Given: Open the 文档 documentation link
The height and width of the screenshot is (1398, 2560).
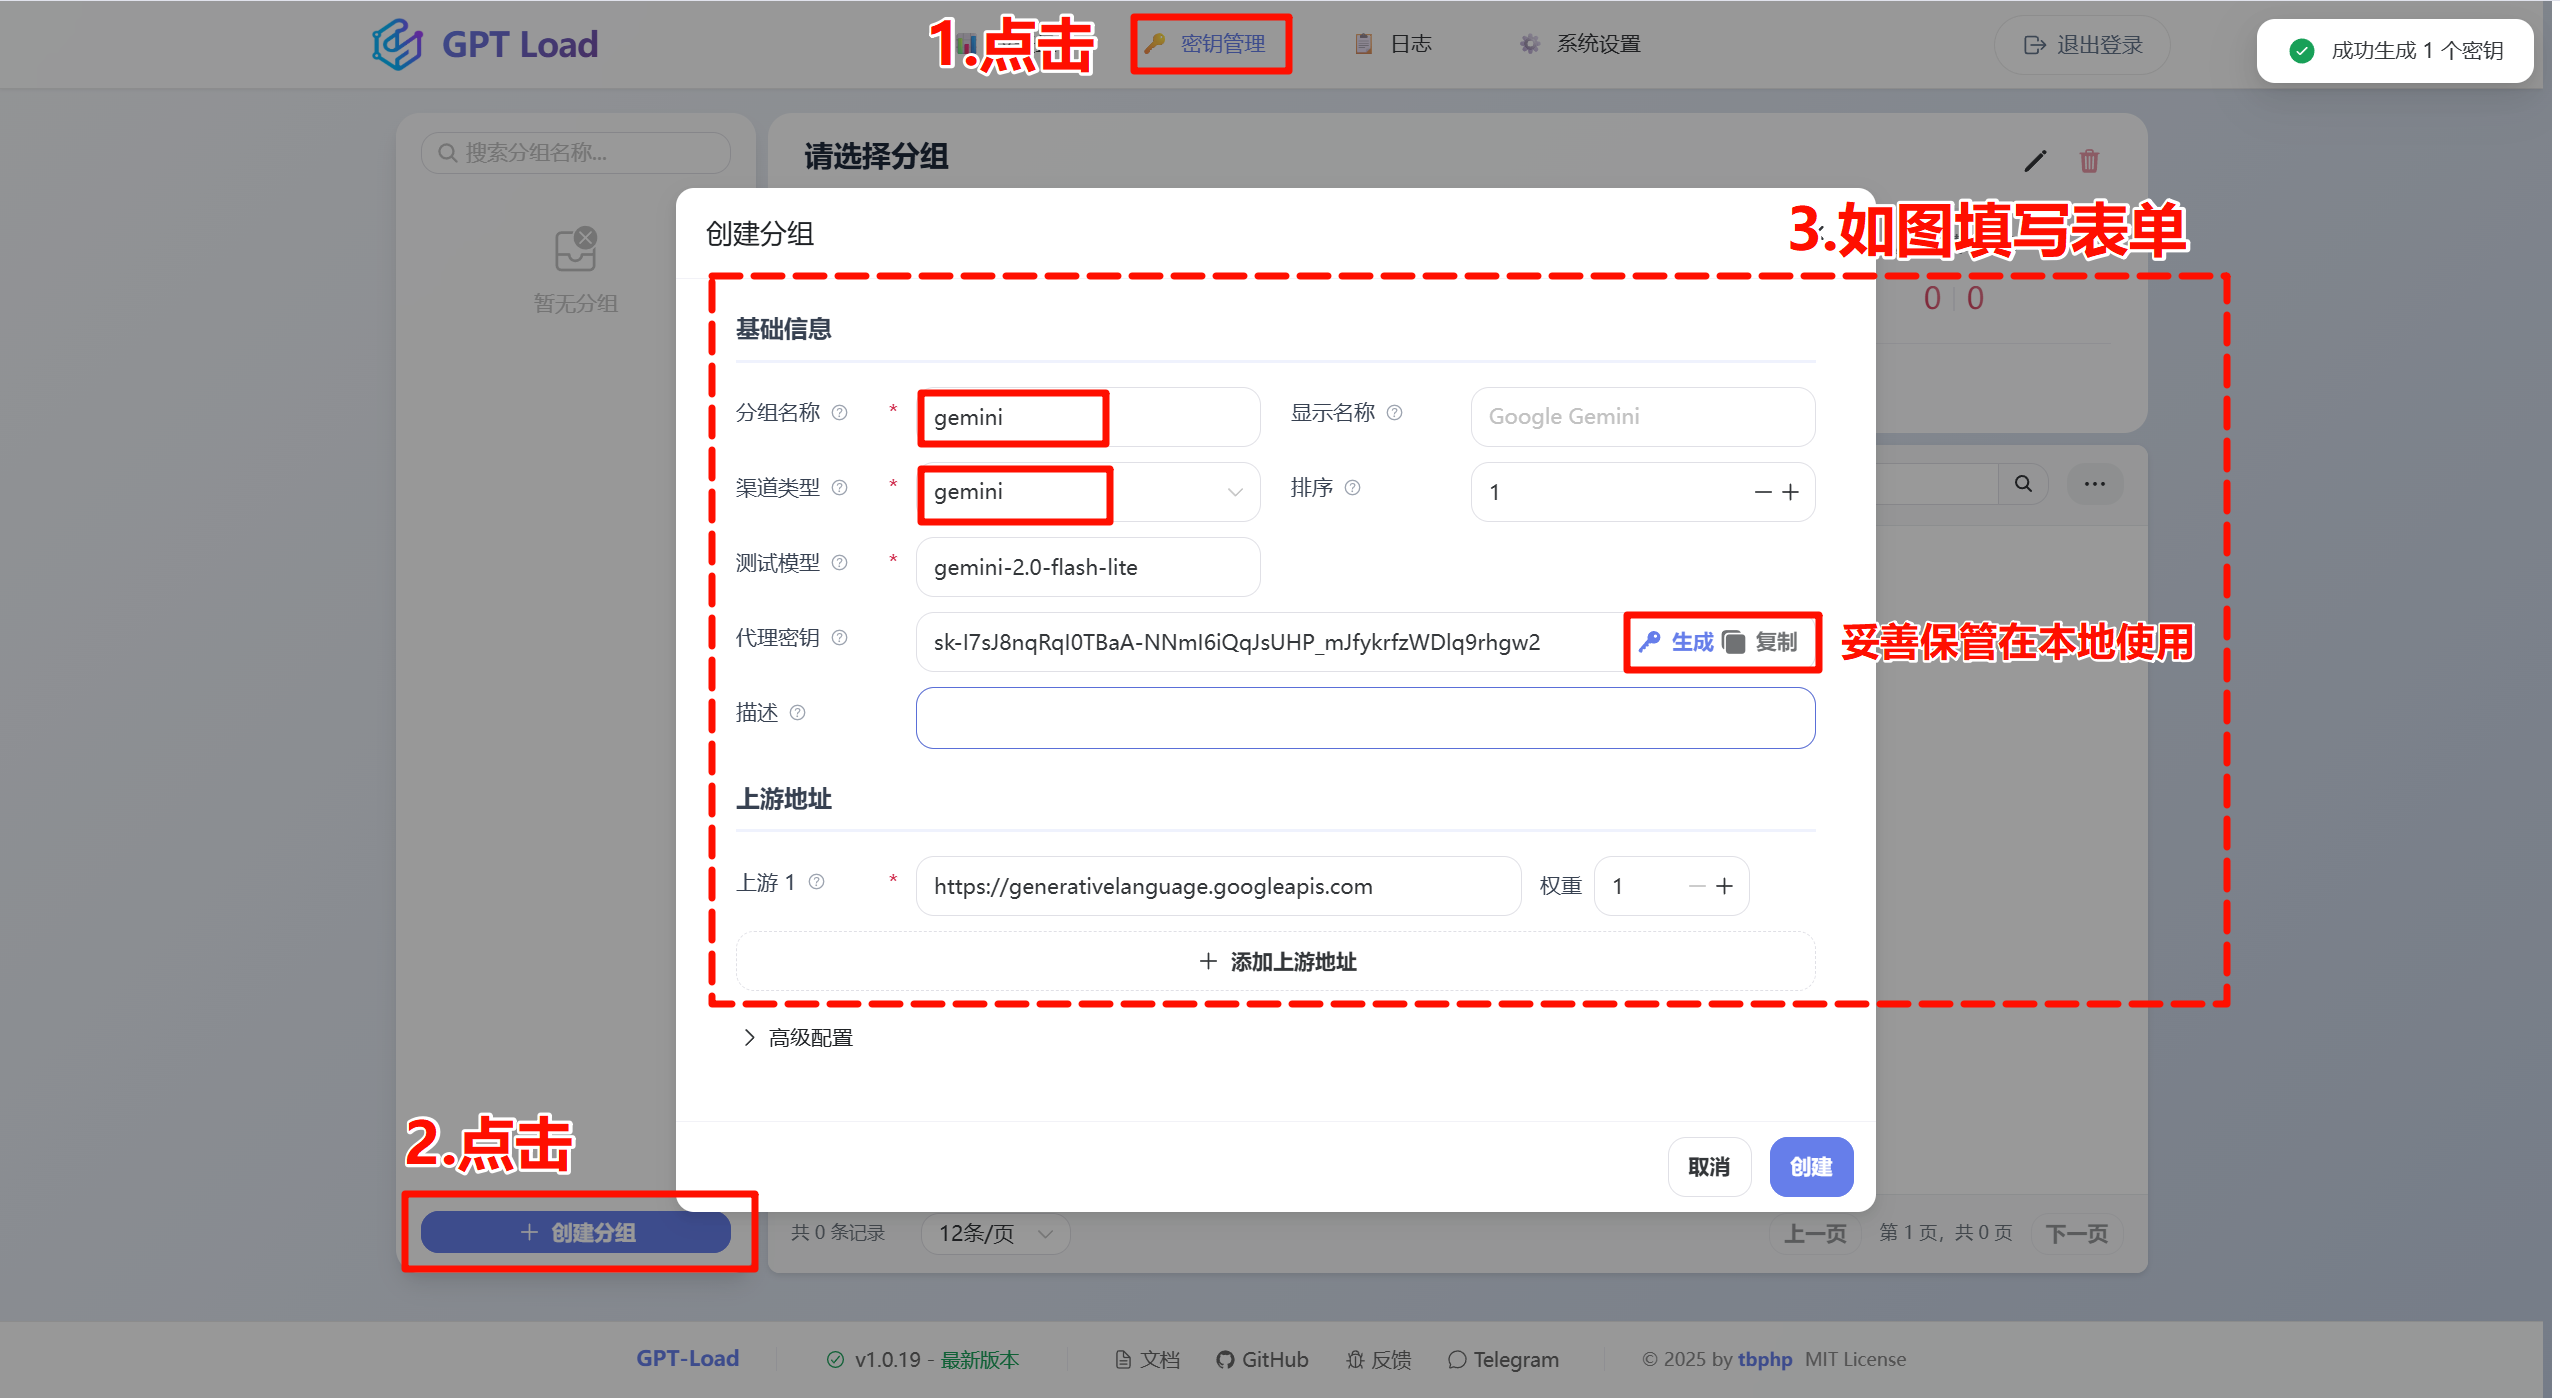Looking at the screenshot, I should pyautogui.click(x=1147, y=1359).
